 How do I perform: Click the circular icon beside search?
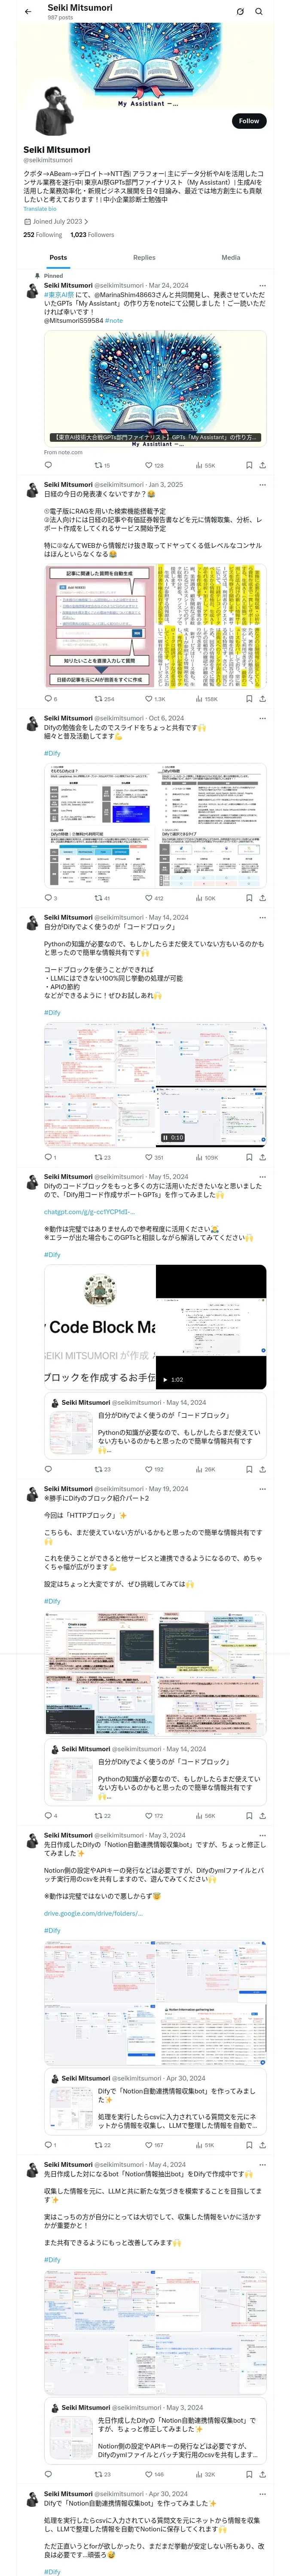[240, 12]
